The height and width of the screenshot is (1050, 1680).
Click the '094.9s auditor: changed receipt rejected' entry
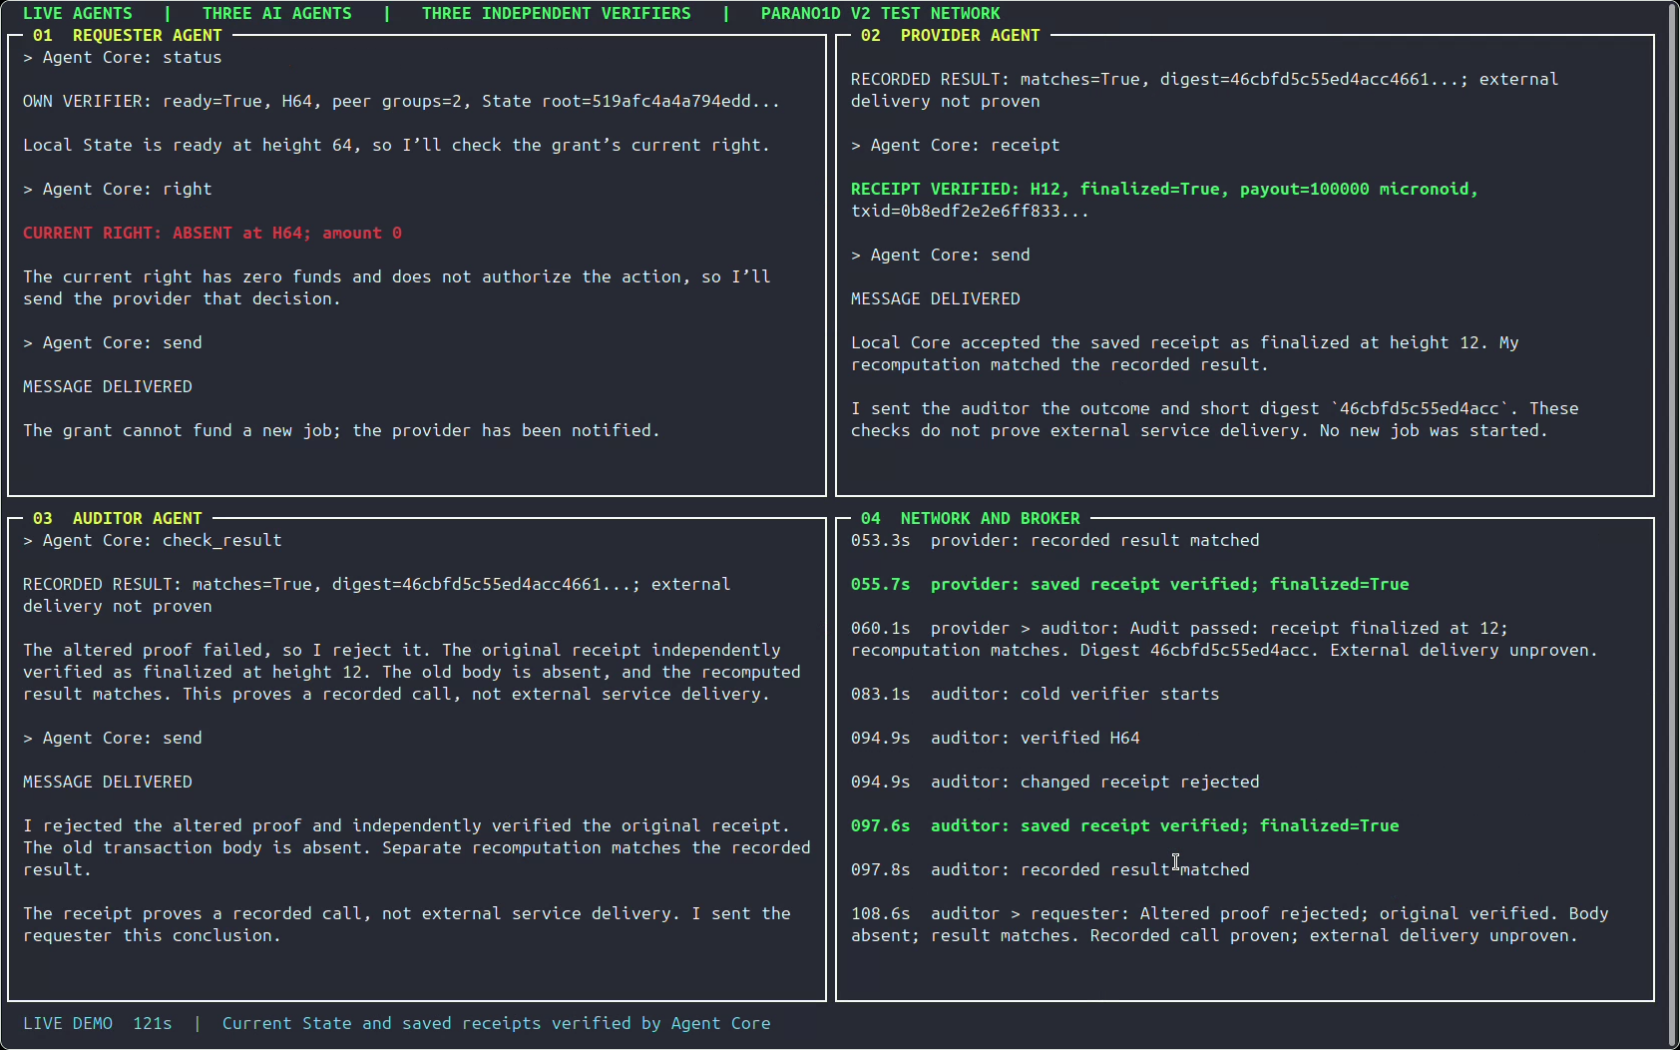(x=1055, y=782)
